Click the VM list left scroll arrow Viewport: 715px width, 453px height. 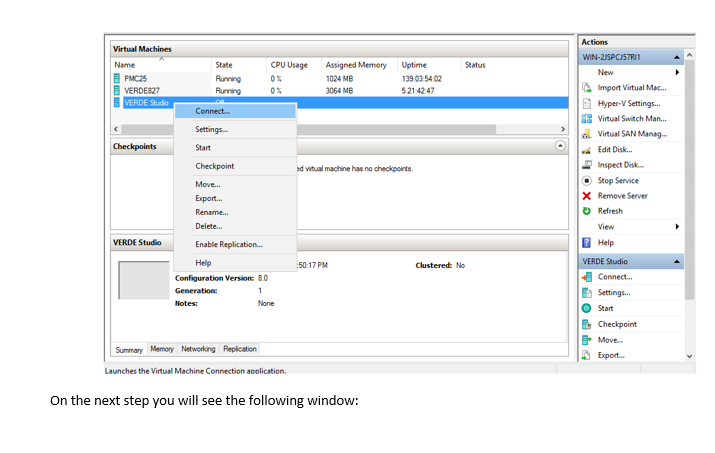pos(116,129)
